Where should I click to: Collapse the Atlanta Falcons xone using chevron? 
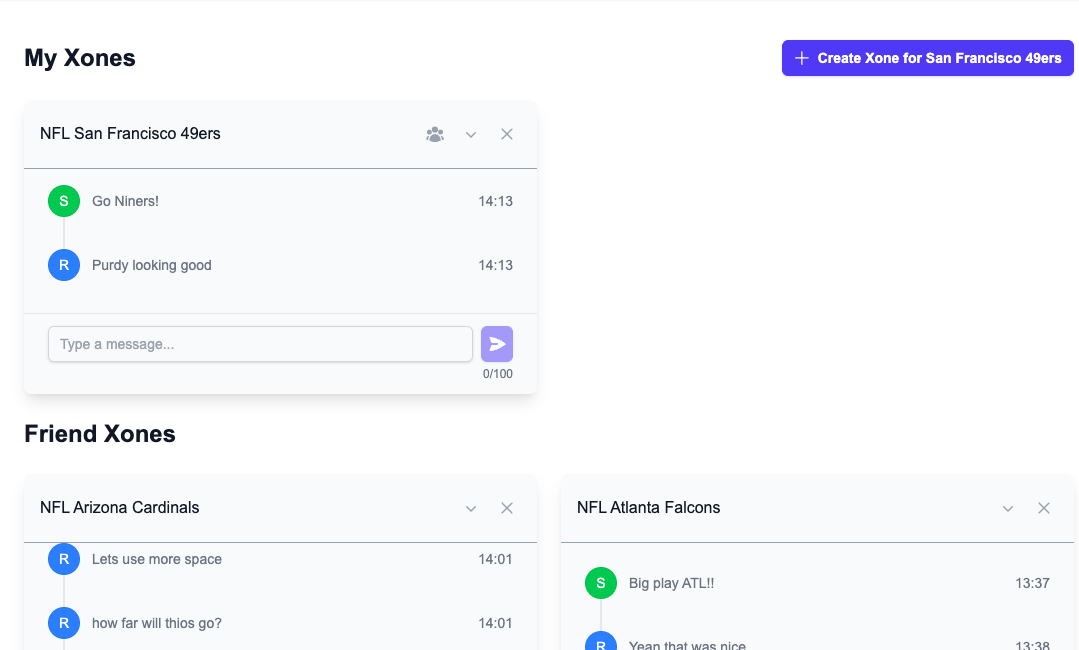coord(1008,508)
